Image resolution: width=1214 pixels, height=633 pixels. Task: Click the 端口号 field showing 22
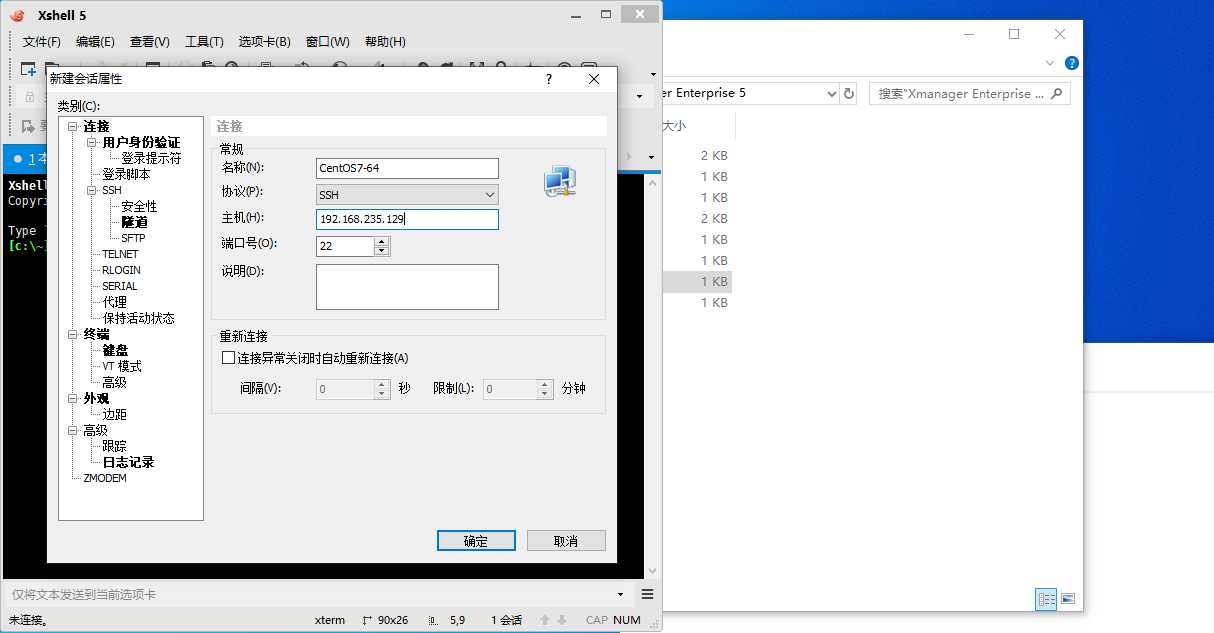pos(345,246)
